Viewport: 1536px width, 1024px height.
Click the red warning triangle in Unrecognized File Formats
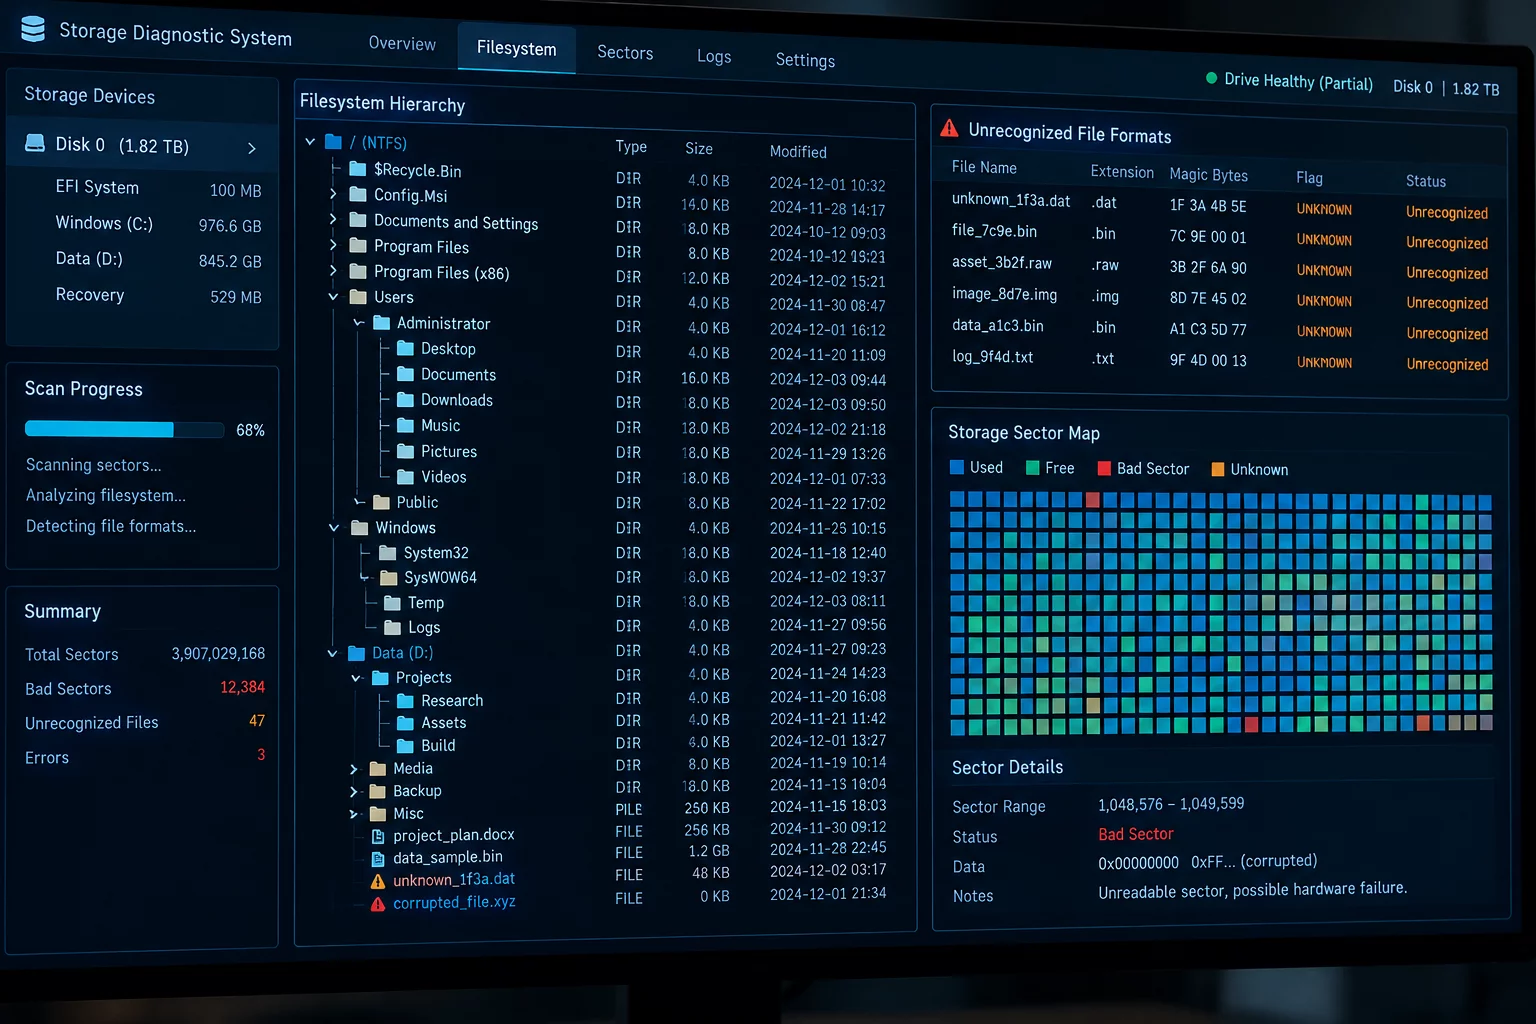pos(949,128)
